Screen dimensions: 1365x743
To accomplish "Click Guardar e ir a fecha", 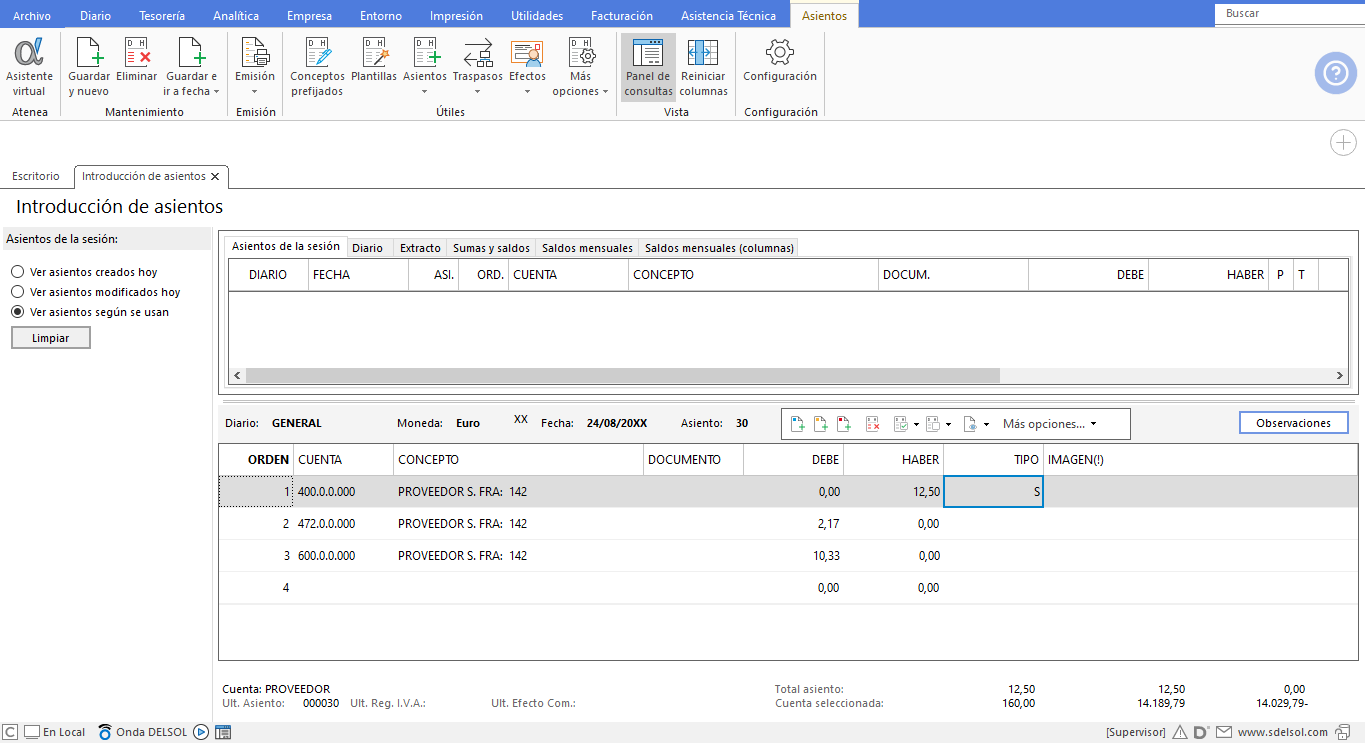I will [x=191, y=67].
